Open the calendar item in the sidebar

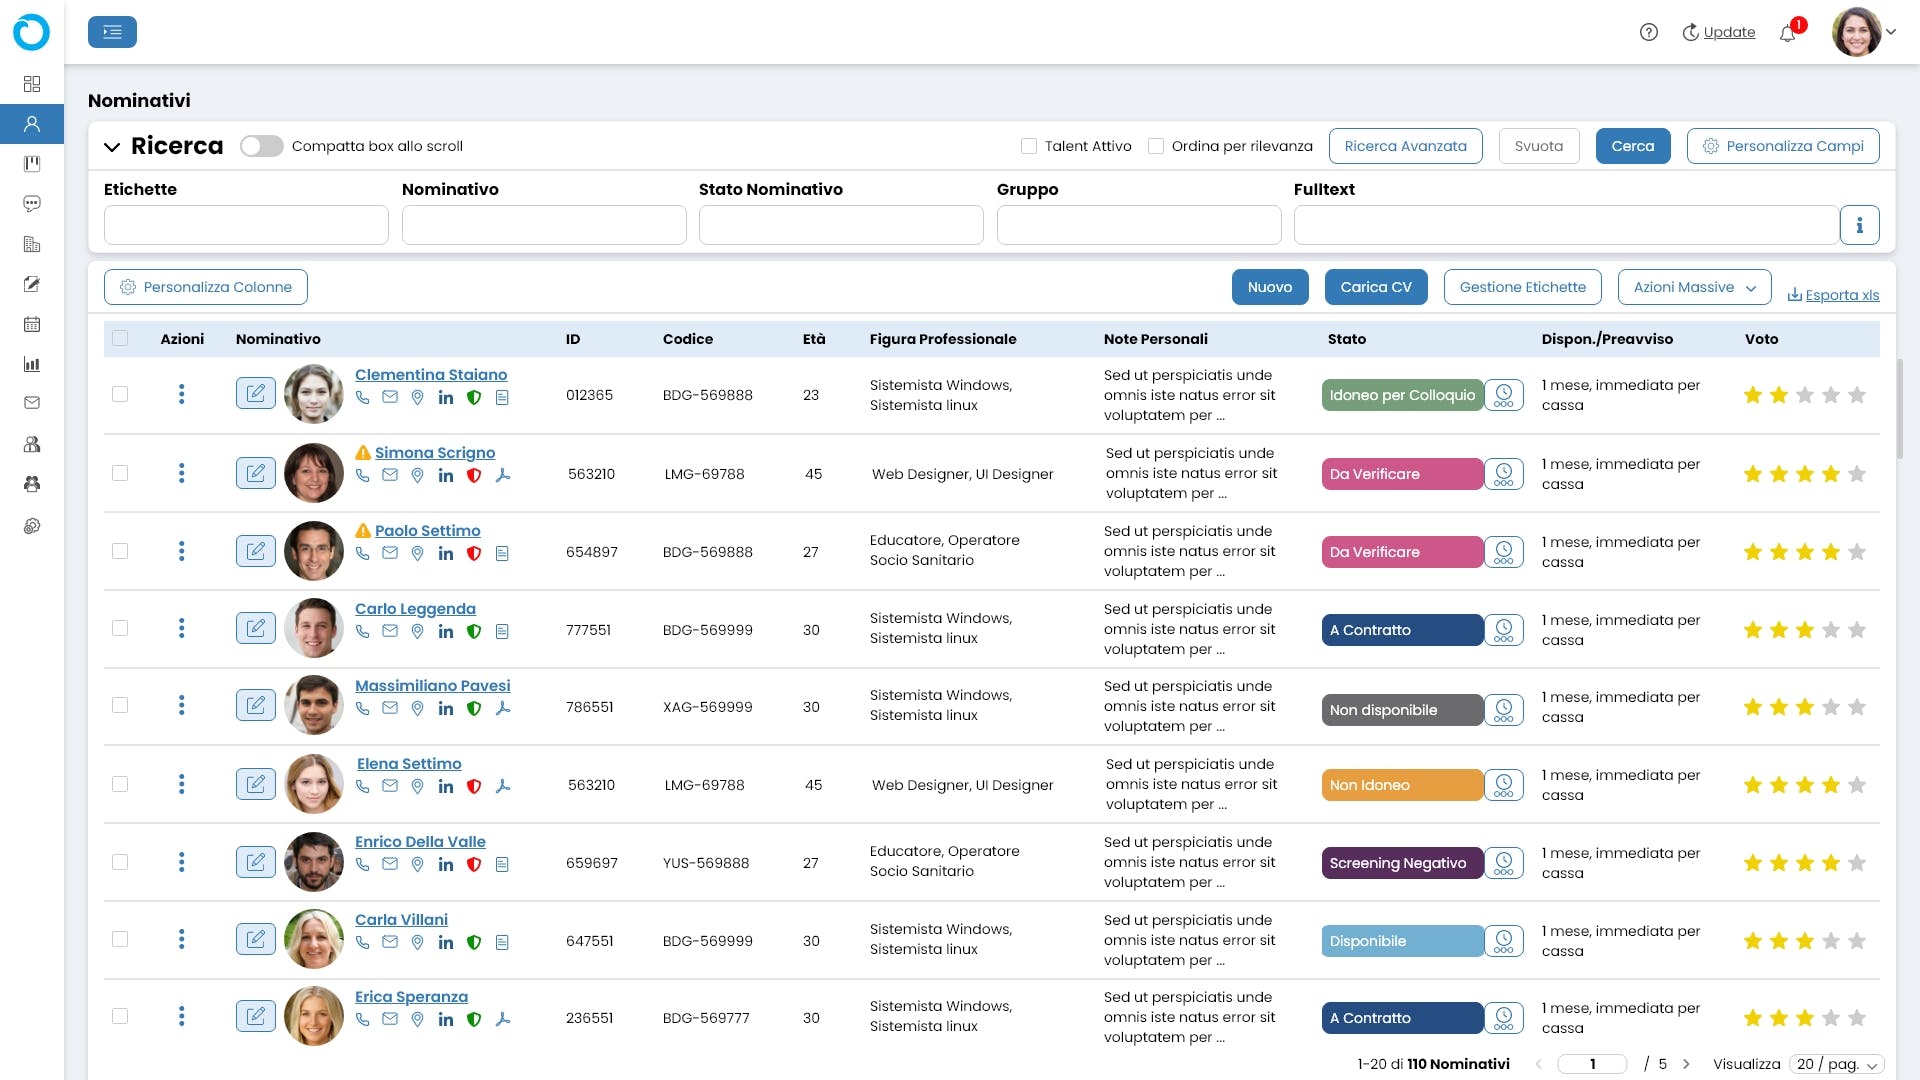pyautogui.click(x=32, y=324)
